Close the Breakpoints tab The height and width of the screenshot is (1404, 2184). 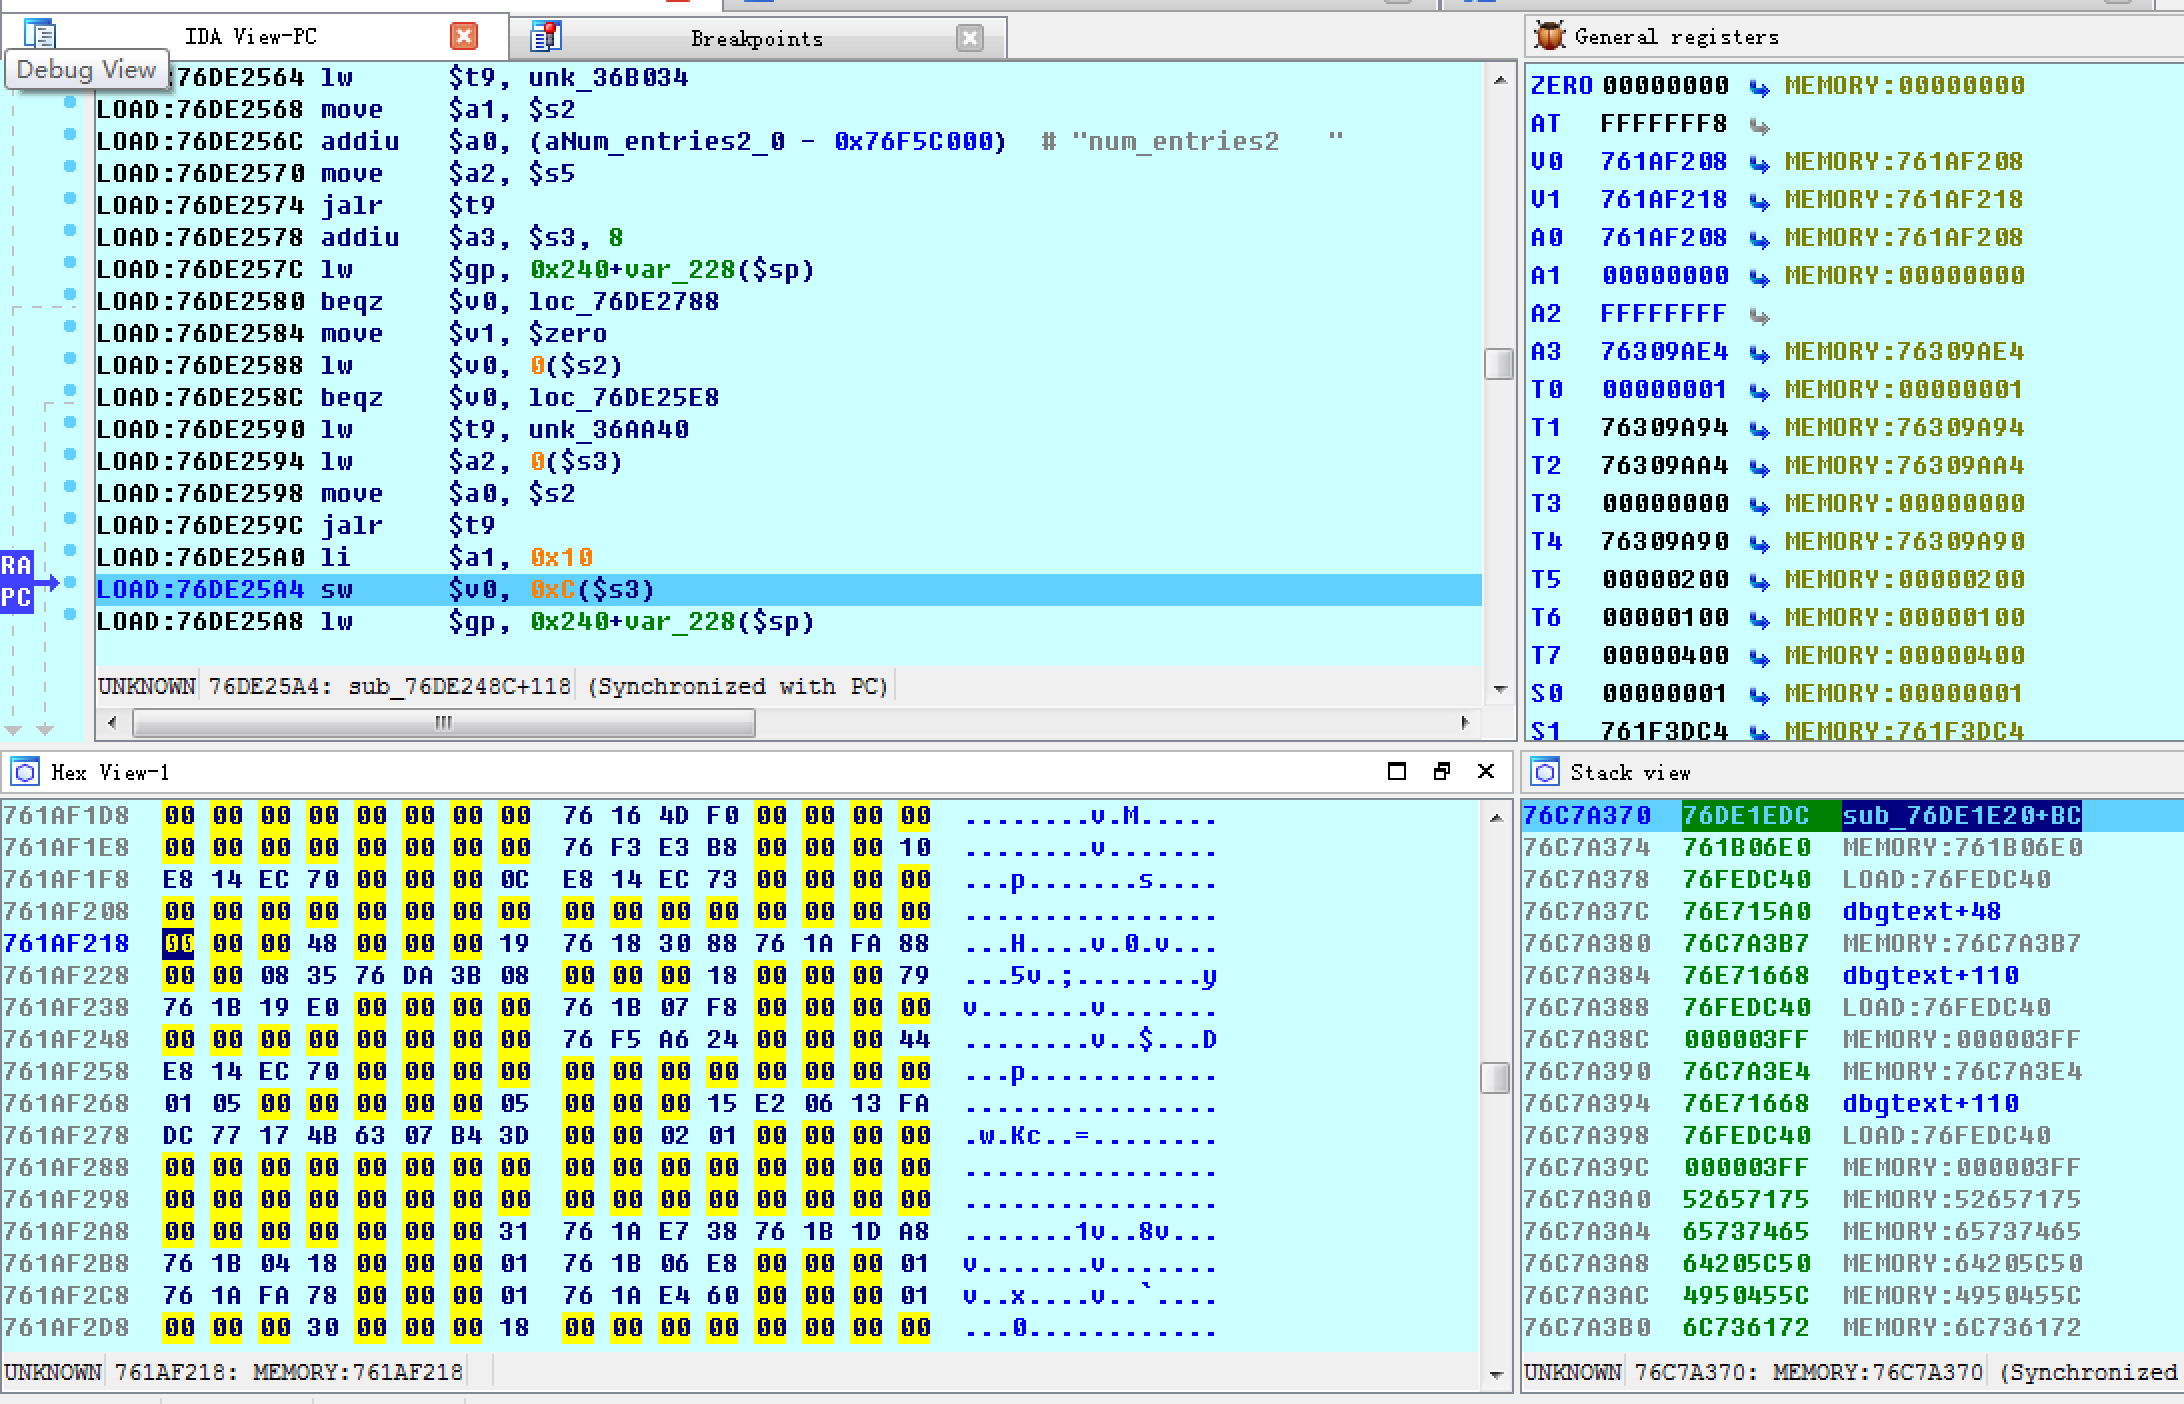[x=969, y=38]
